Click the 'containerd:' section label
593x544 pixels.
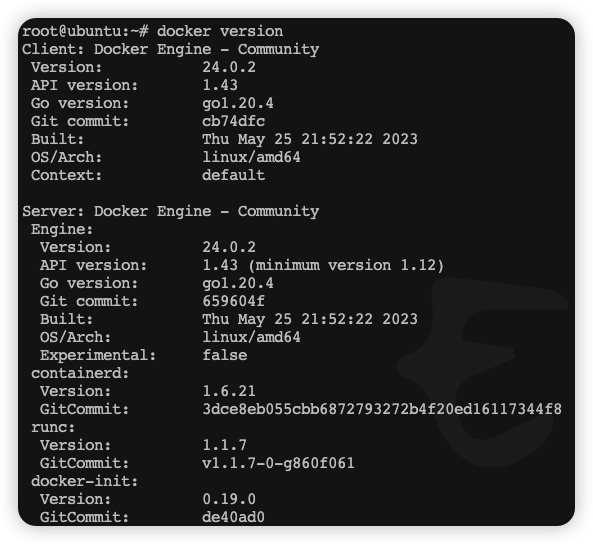[x=80, y=373]
